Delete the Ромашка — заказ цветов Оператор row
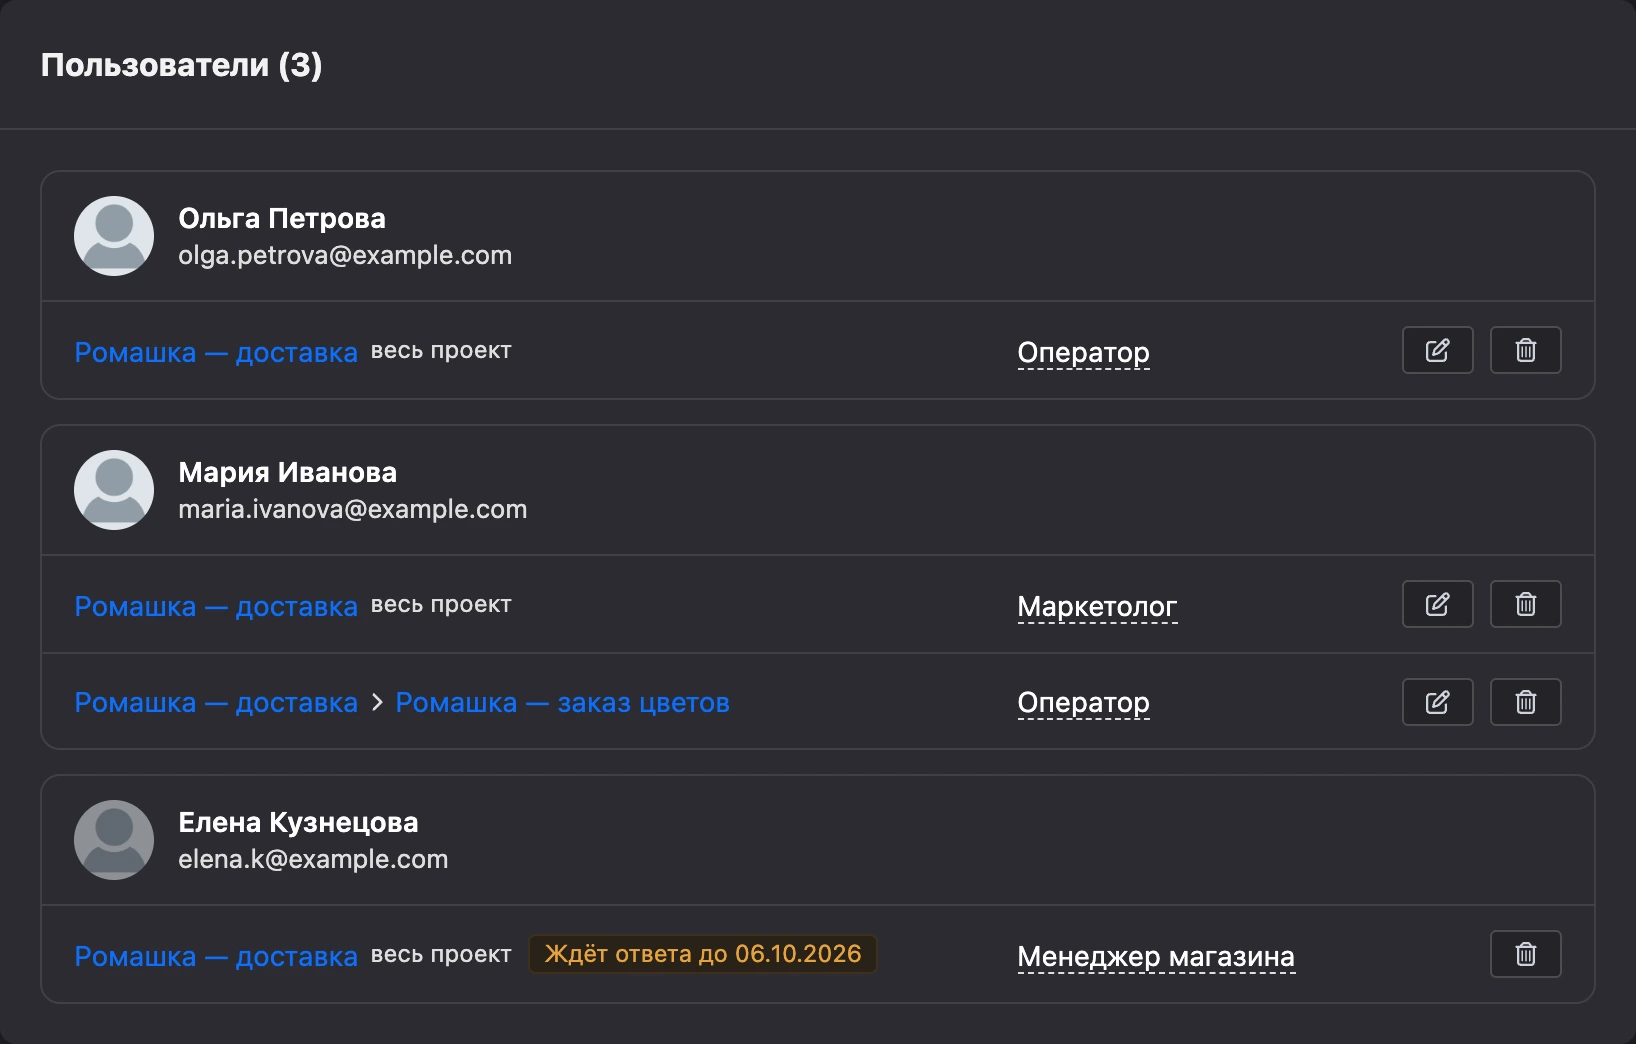 click(x=1525, y=702)
